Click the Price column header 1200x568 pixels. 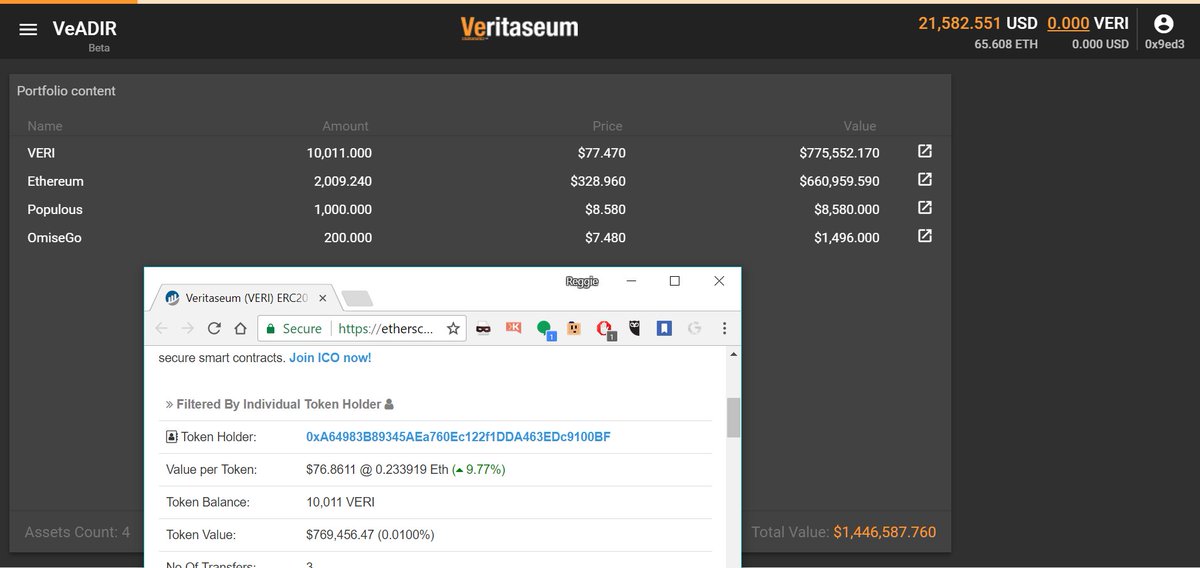point(607,126)
